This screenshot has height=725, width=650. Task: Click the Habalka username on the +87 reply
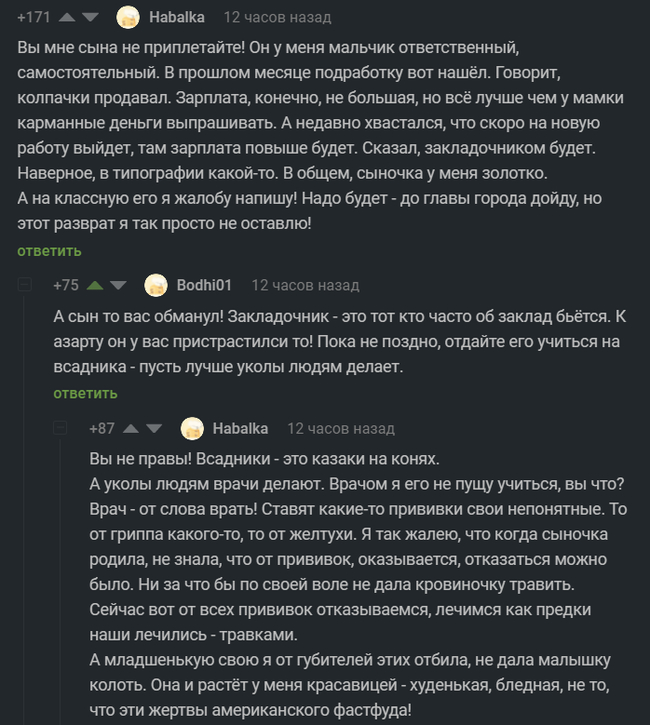(240, 428)
